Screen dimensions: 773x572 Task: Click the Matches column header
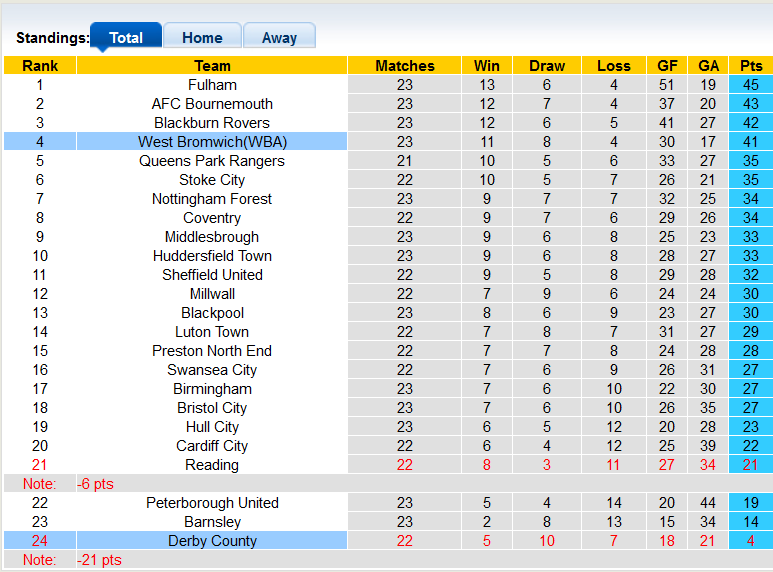pos(404,66)
